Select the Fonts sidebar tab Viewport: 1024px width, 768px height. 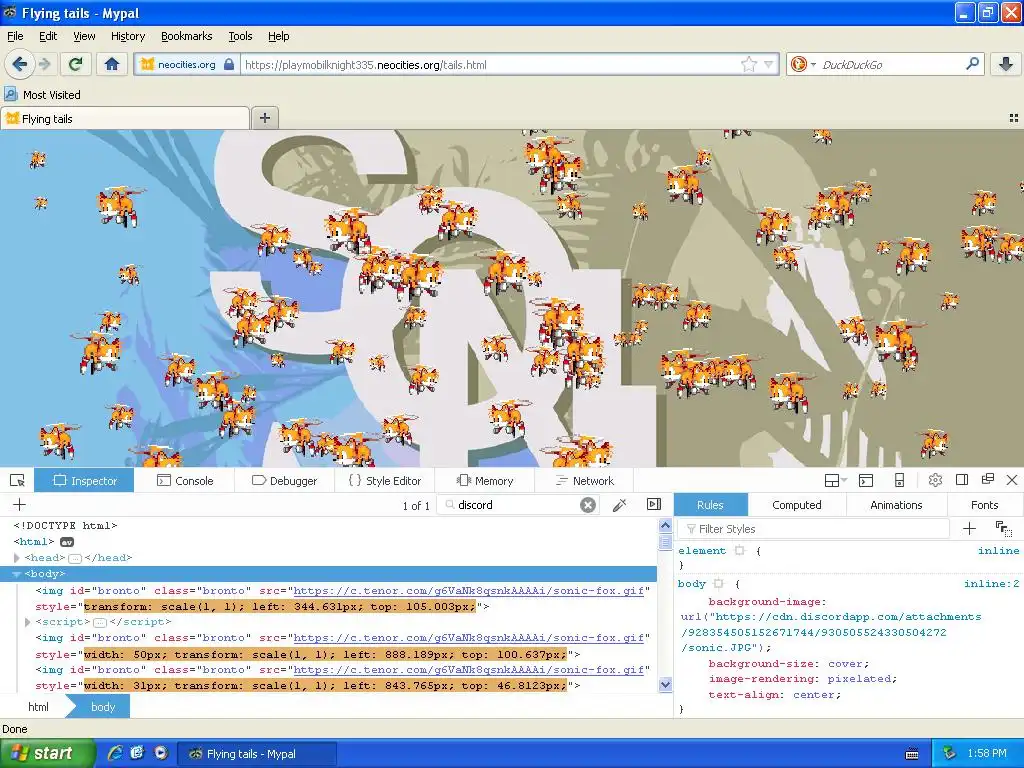pyautogui.click(x=984, y=505)
